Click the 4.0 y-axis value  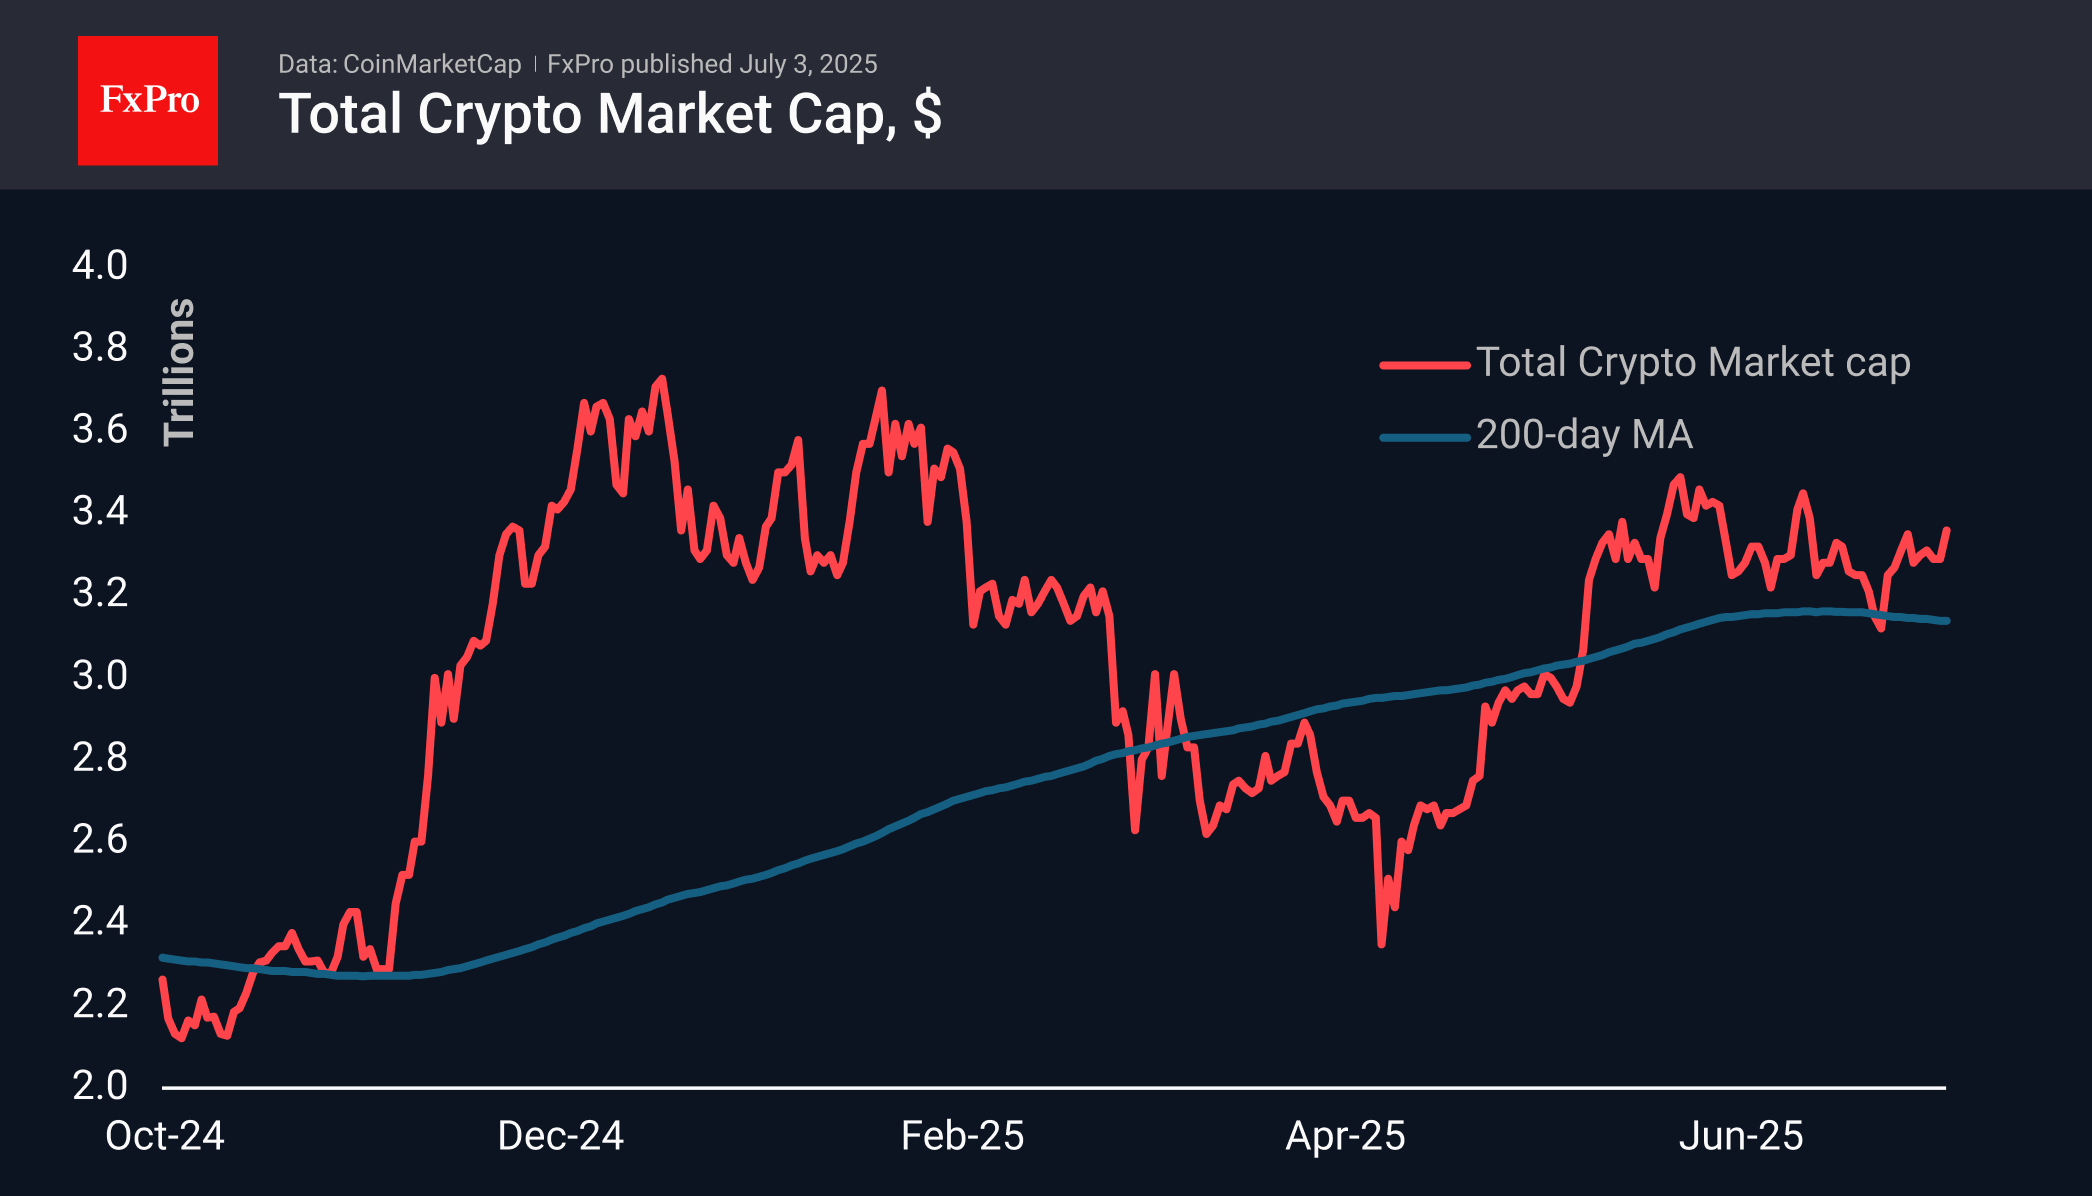[x=100, y=265]
